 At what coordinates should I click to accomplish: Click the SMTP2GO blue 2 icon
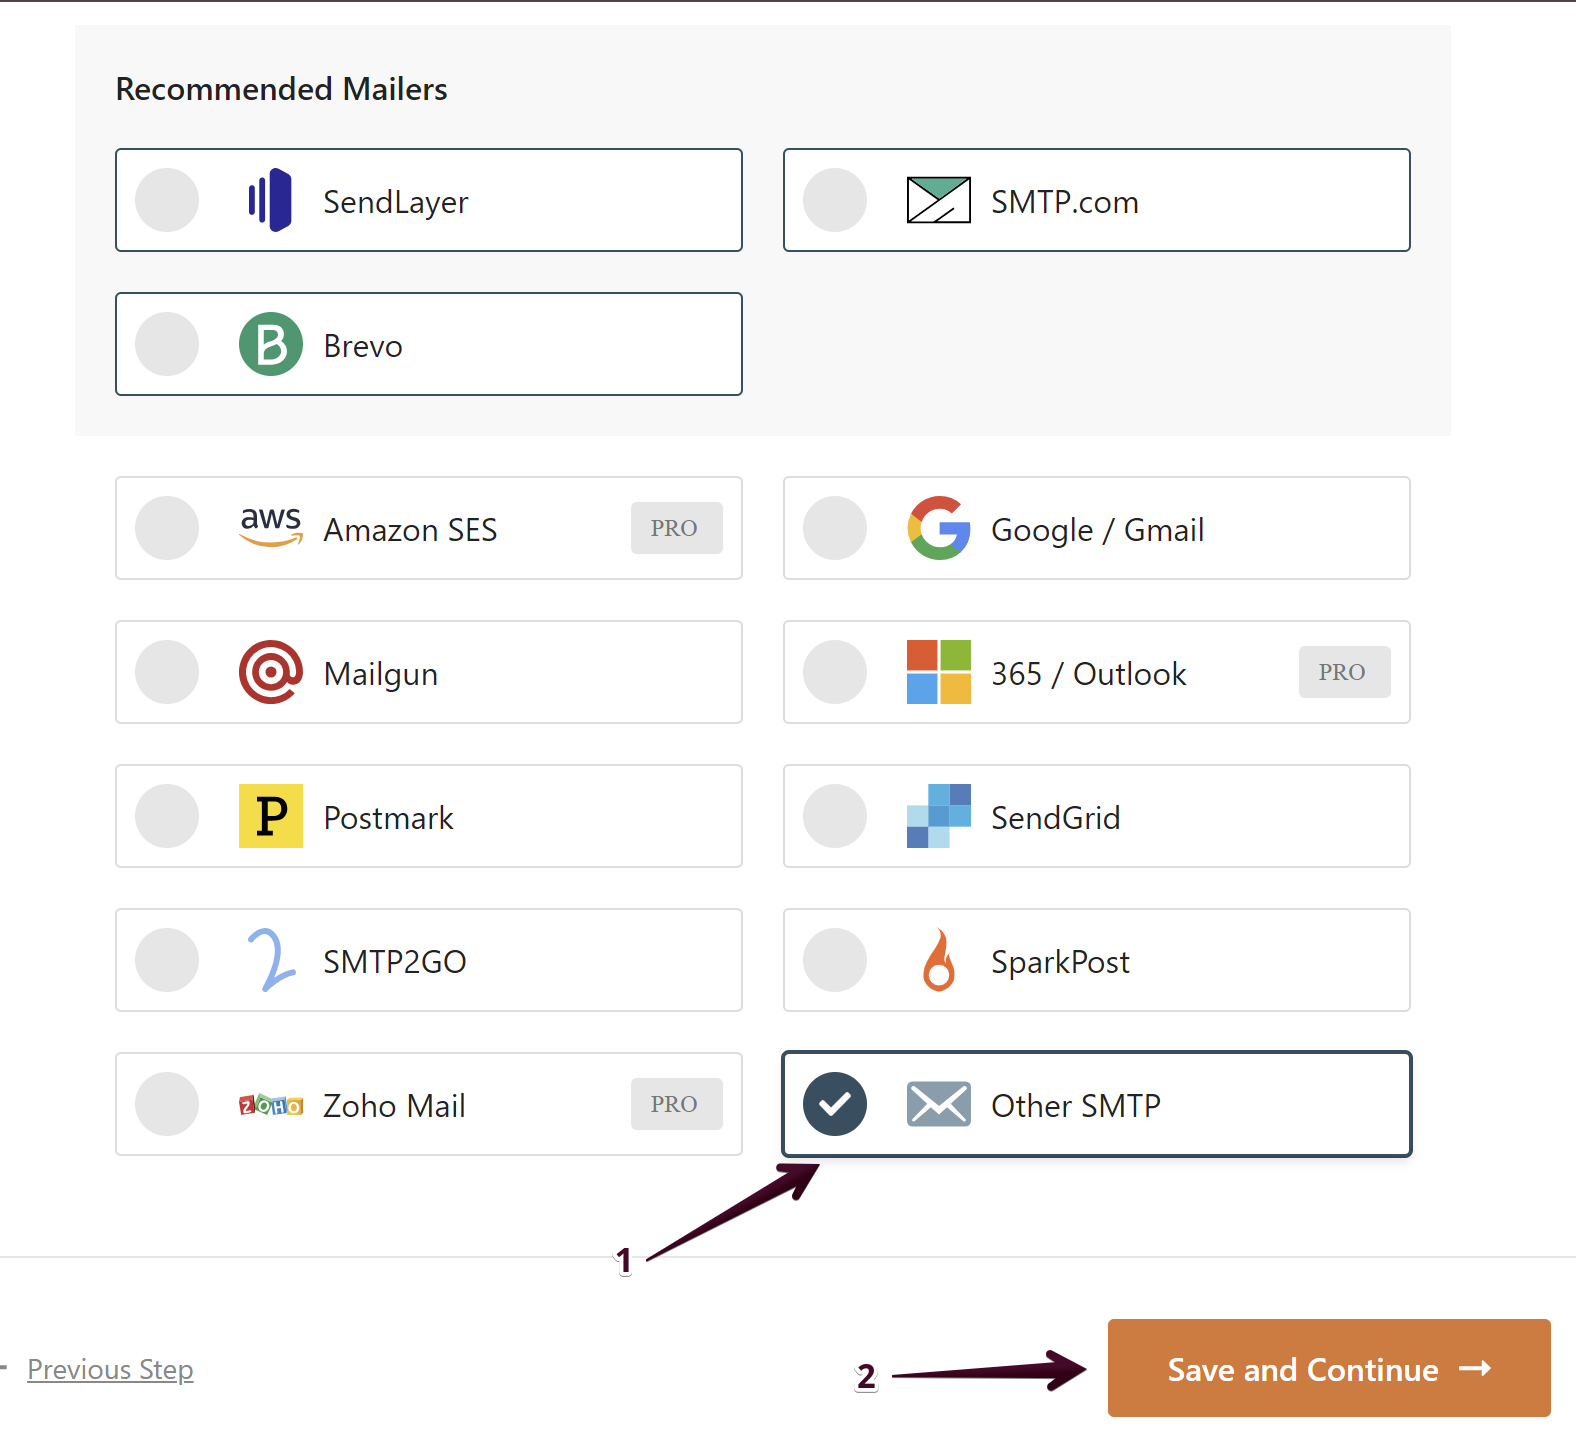tap(271, 960)
